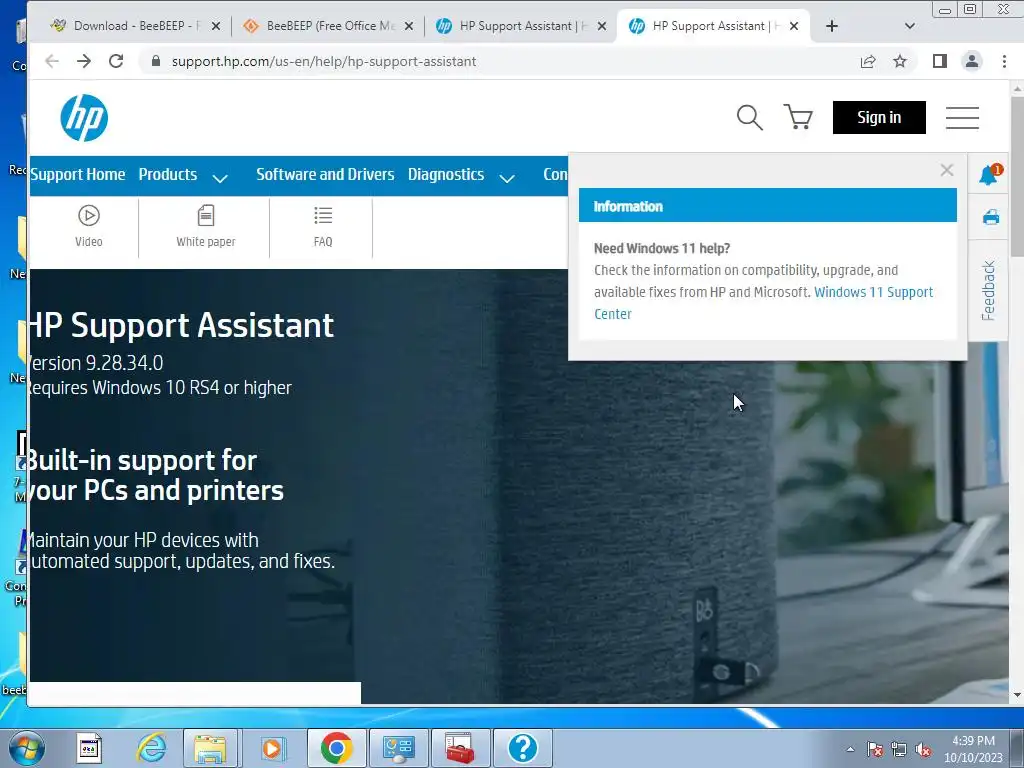Open the Support Home menu item

78,174
